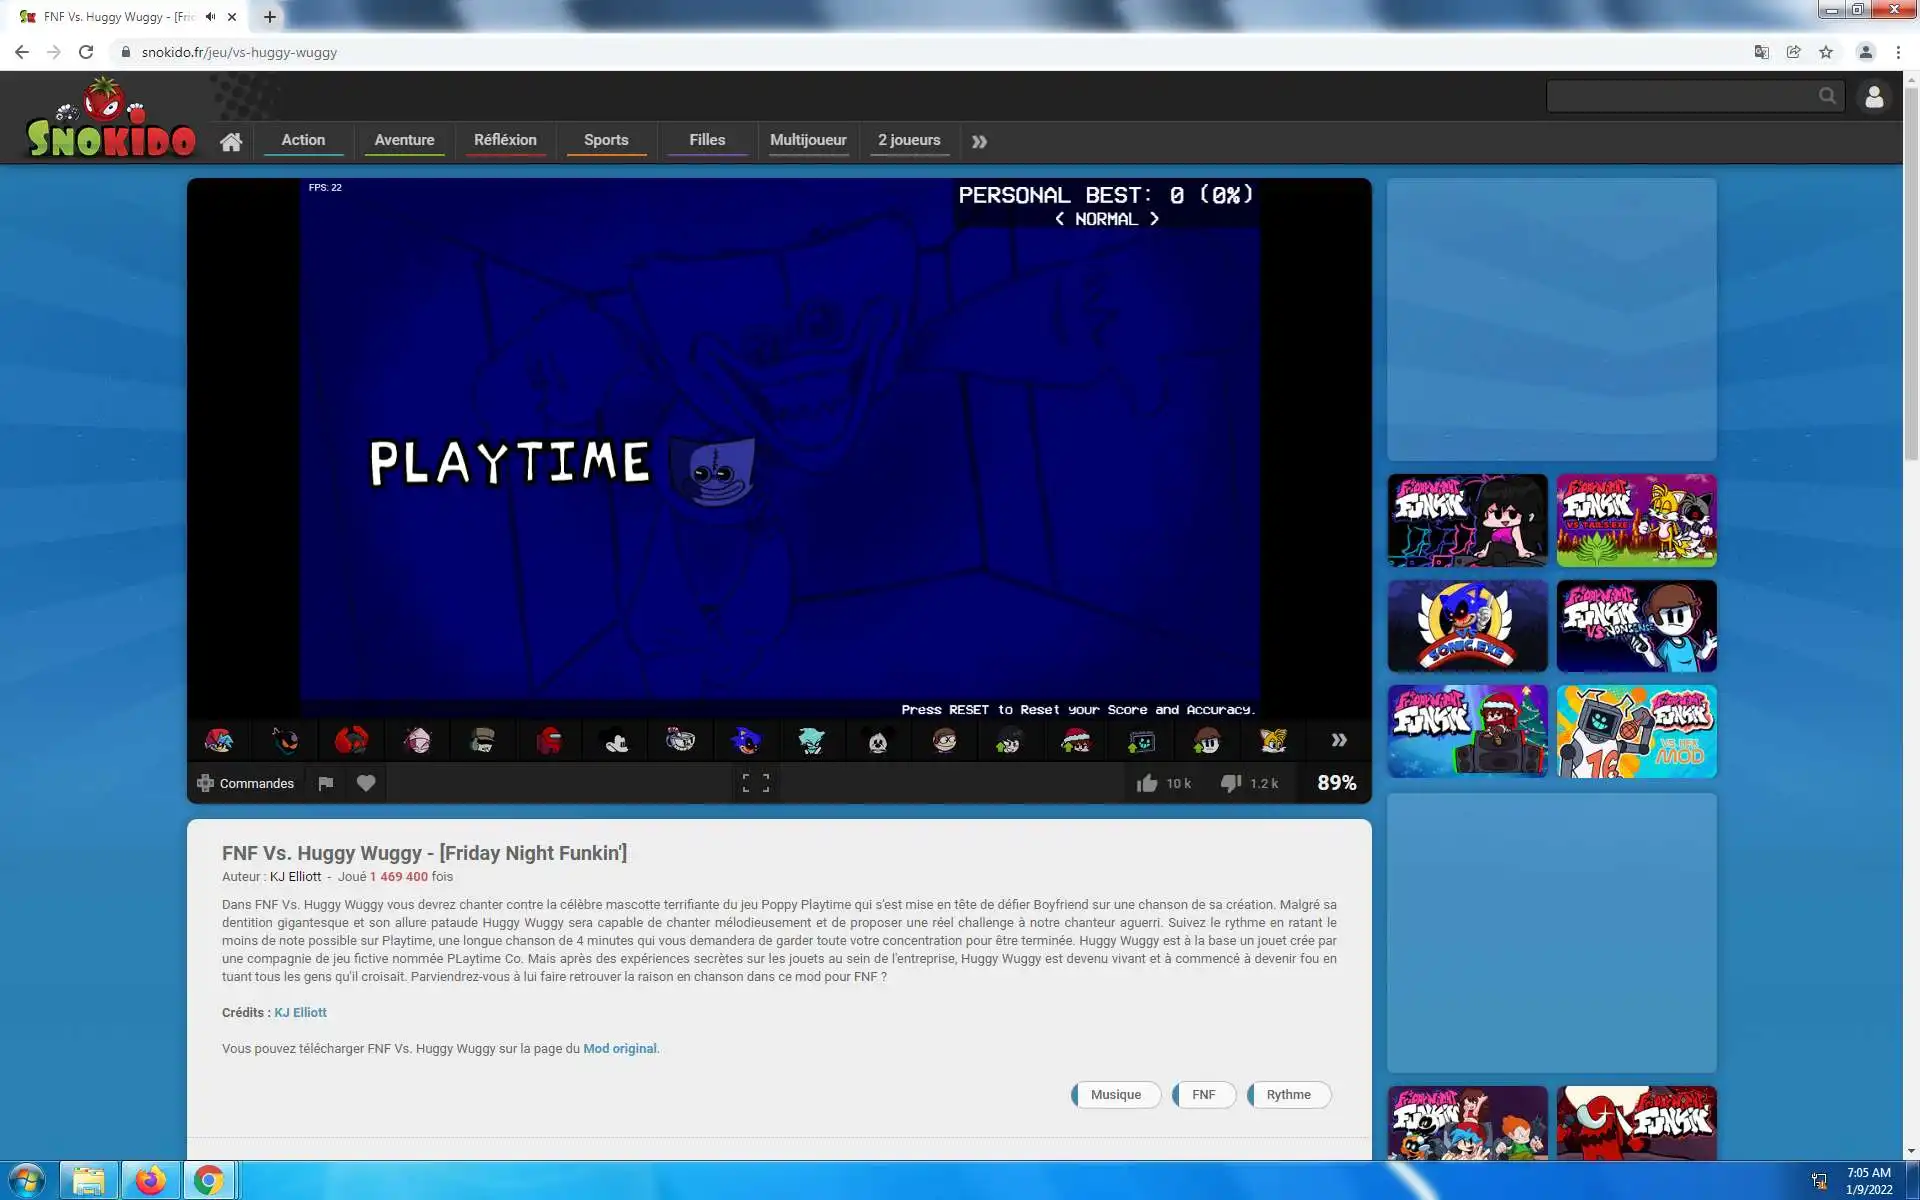Toggle fullscreen mode for the game

755,783
